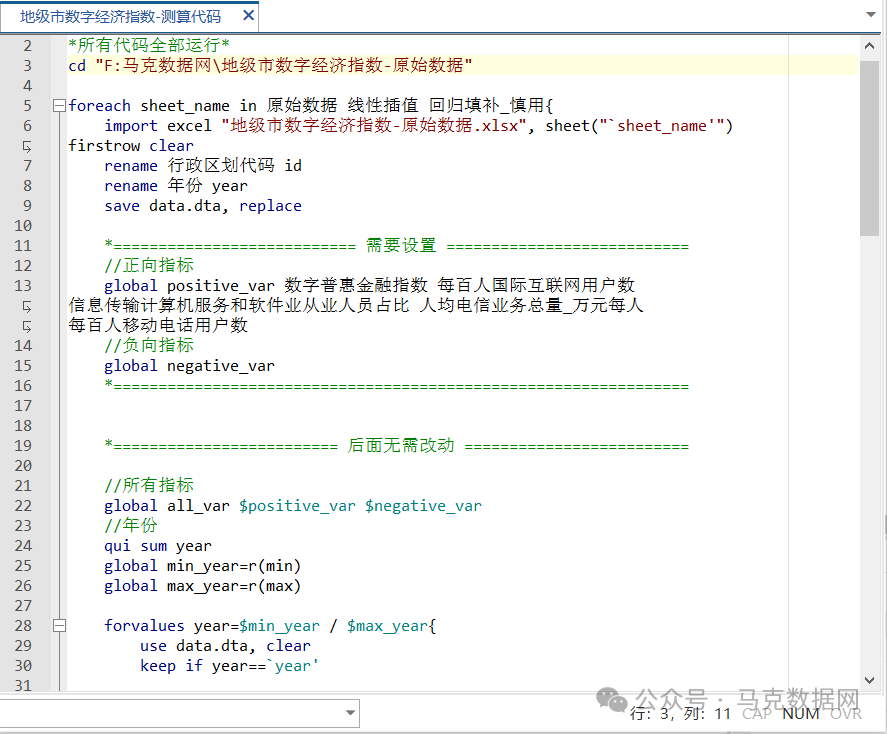Click line number 28 in the gutter

23,625
